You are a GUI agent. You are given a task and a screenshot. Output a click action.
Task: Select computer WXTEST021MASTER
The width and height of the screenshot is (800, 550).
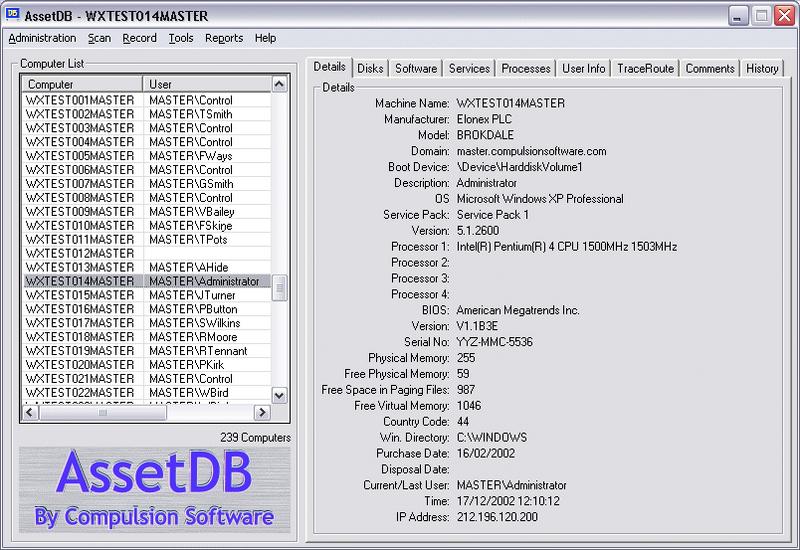[x=80, y=379]
